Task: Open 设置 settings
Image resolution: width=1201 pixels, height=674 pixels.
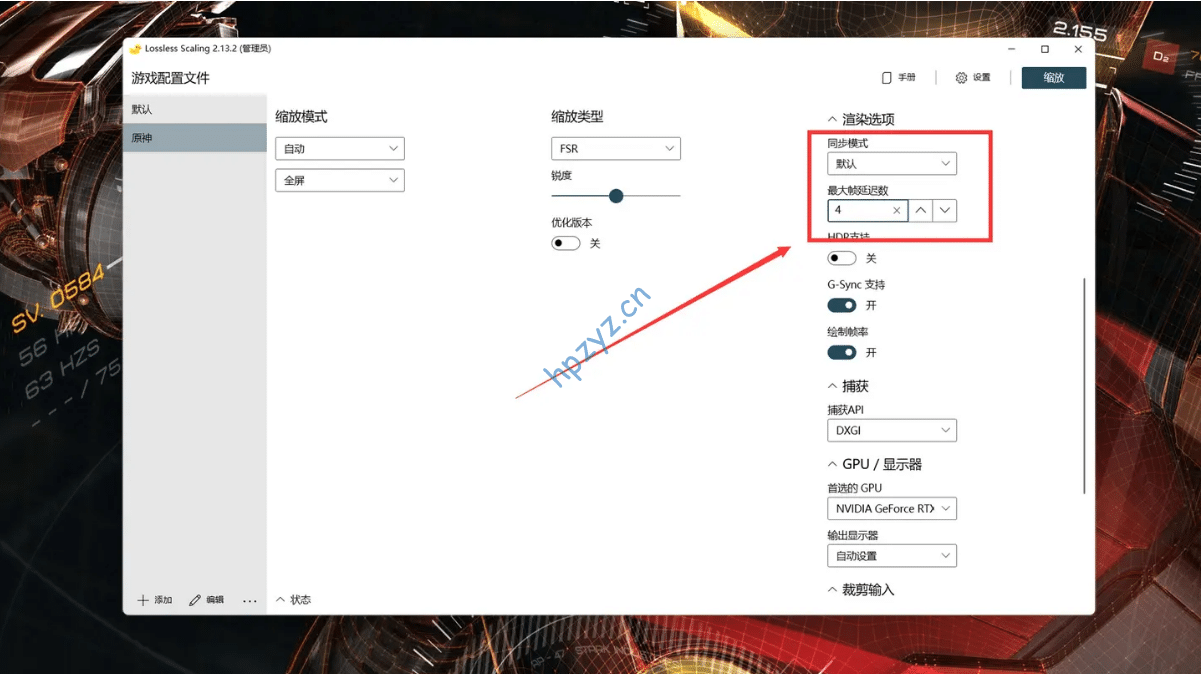Action: click(x=973, y=78)
